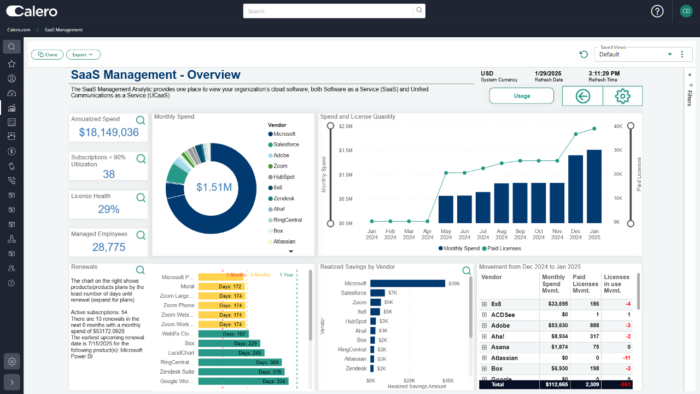This screenshot has width=700, height=394.
Task: Expand the Box vendor row
Action: 484,369
